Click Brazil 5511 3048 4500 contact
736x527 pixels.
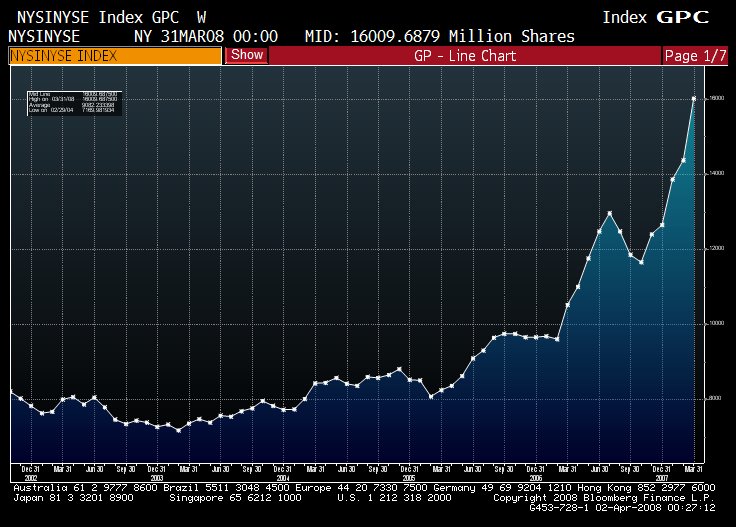(x=227, y=488)
